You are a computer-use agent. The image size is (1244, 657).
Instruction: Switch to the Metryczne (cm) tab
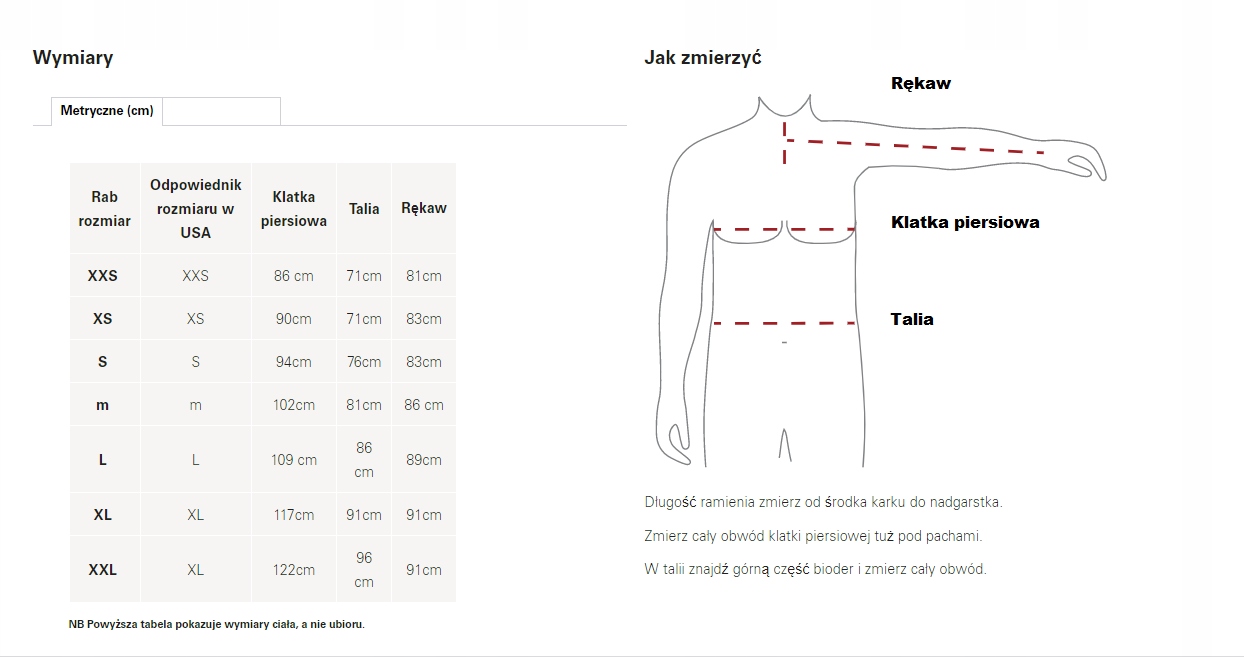[x=106, y=111]
